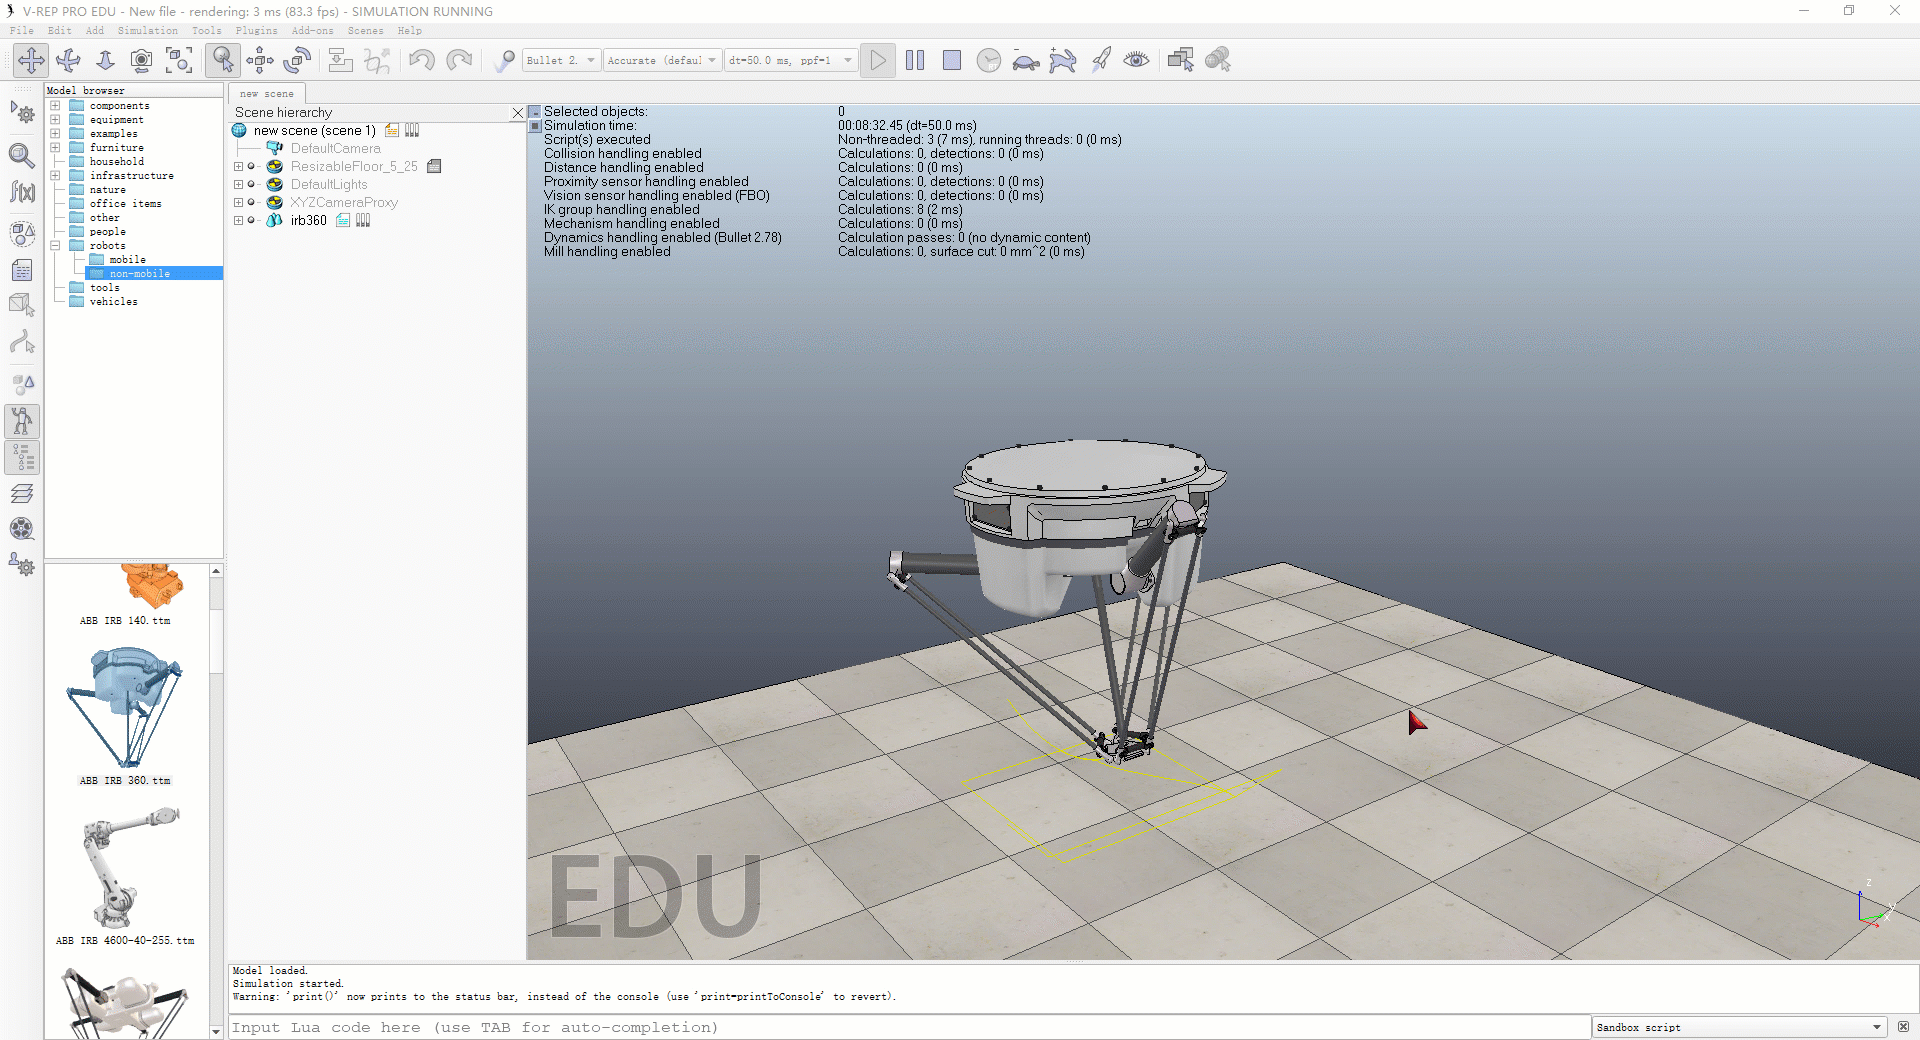The image size is (1920, 1040).
Task: Open object properties magnifier icon
Action: tap(22, 155)
